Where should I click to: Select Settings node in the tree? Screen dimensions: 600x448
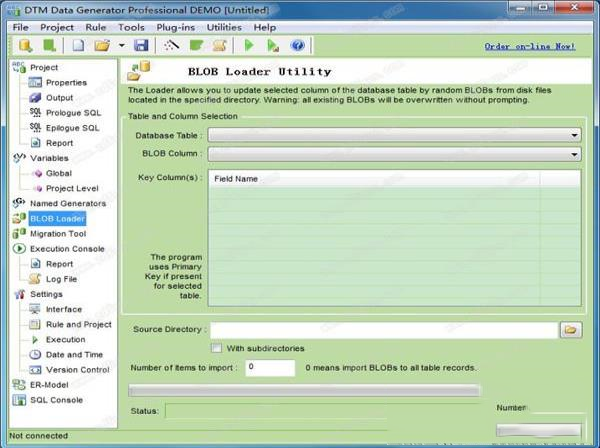point(46,294)
